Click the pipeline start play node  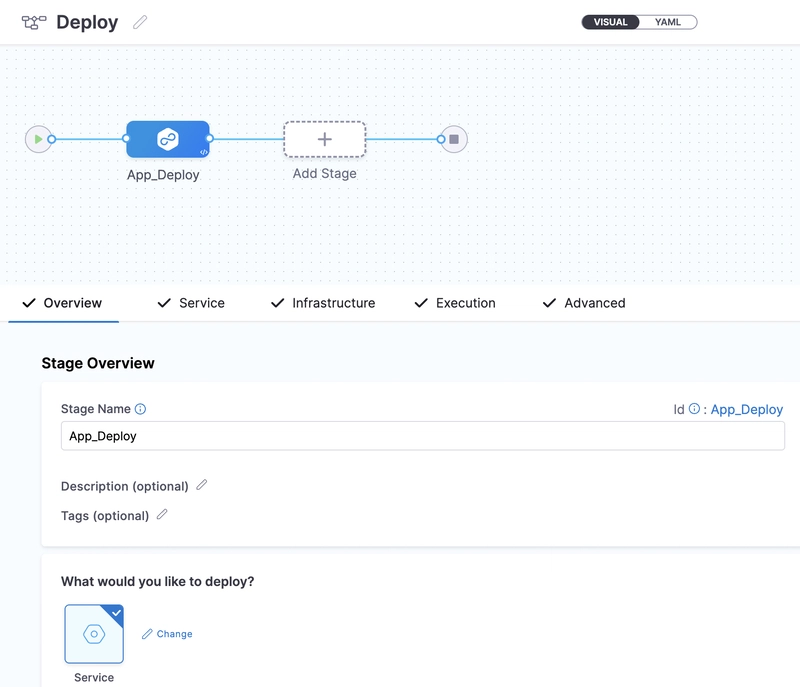tap(38, 139)
